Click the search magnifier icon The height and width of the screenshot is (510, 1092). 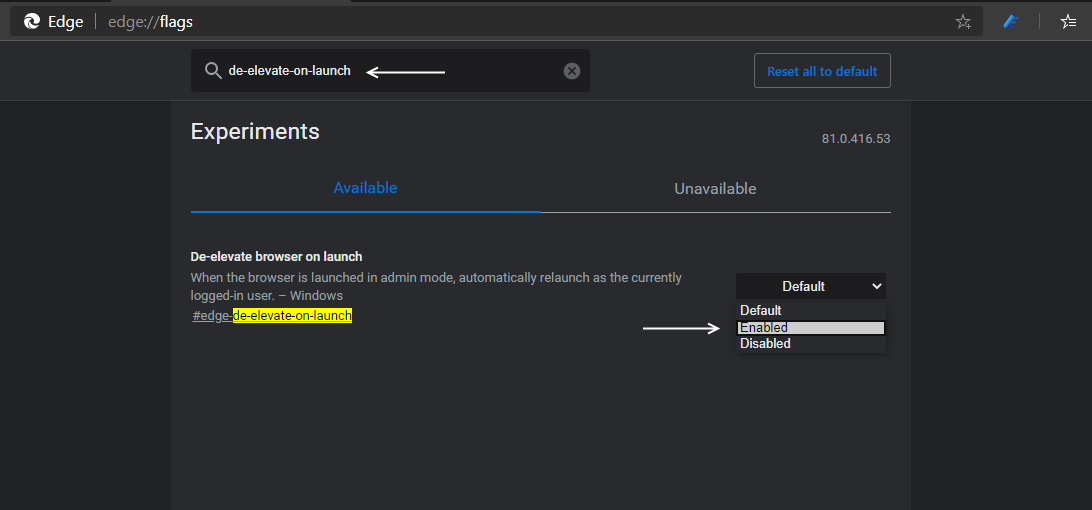pos(212,70)
